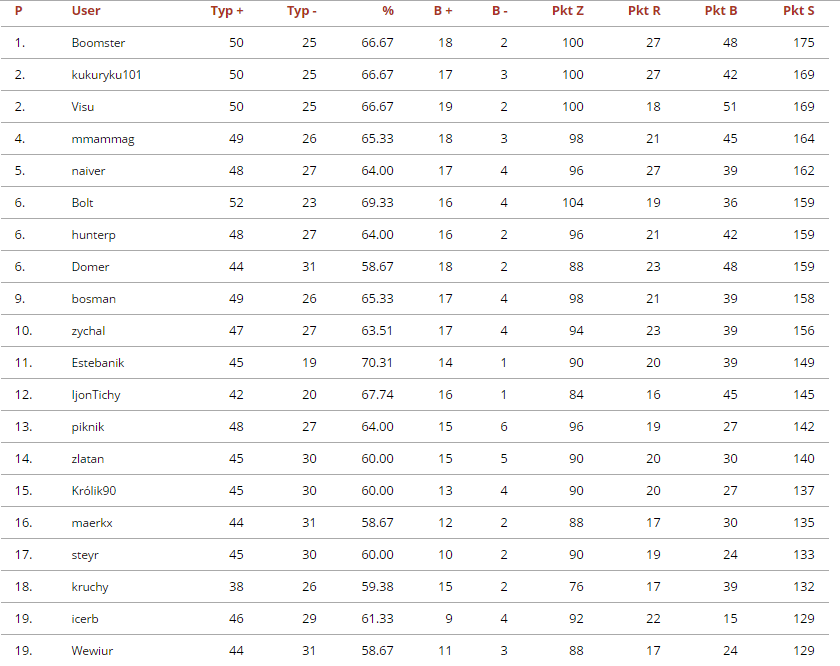The height and width of the screenshot is (666, 840).
Task: Sort by the Pkt R column header
Action: click(x=644, y=11)
